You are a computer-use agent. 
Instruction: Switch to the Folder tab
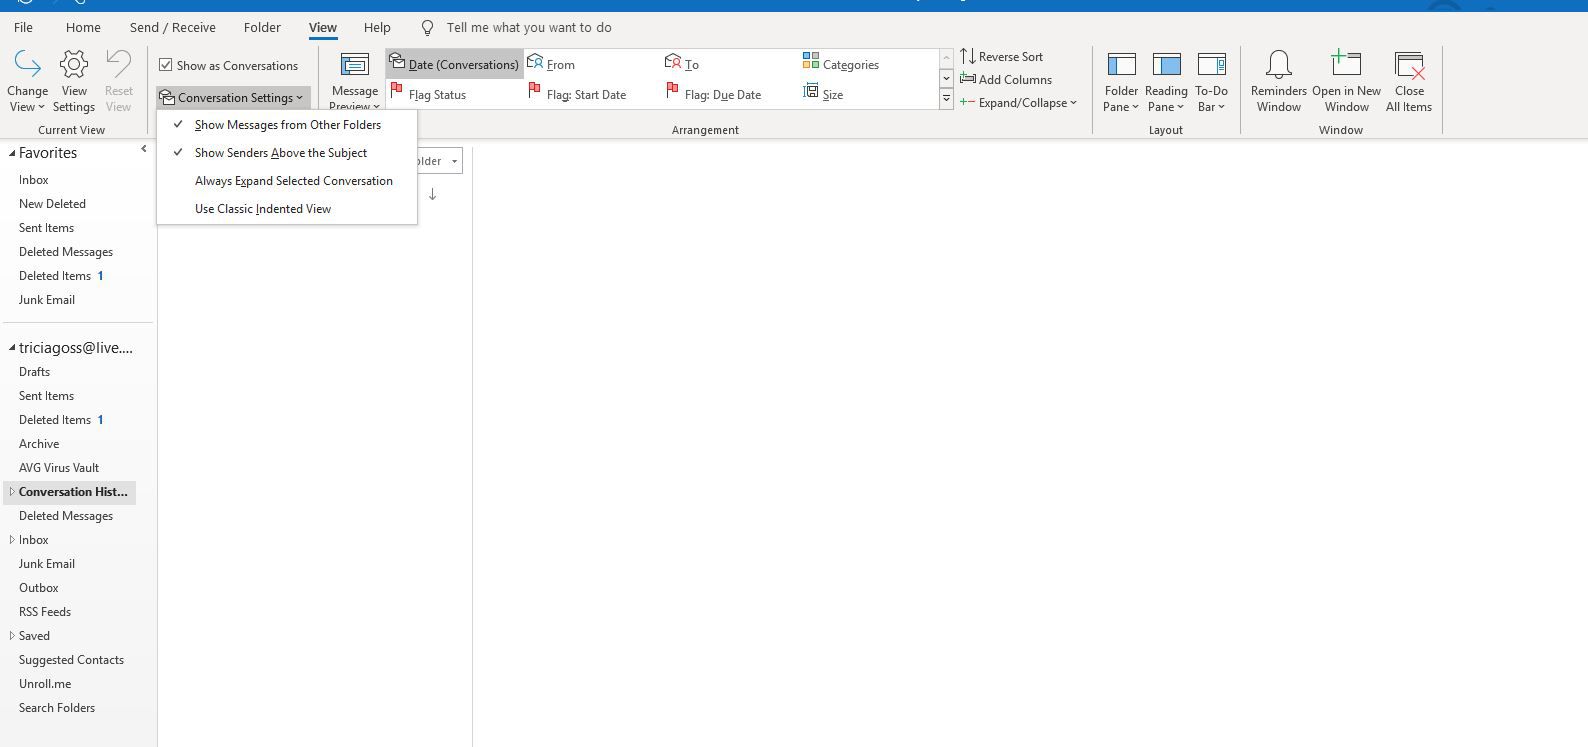point(262,28)
